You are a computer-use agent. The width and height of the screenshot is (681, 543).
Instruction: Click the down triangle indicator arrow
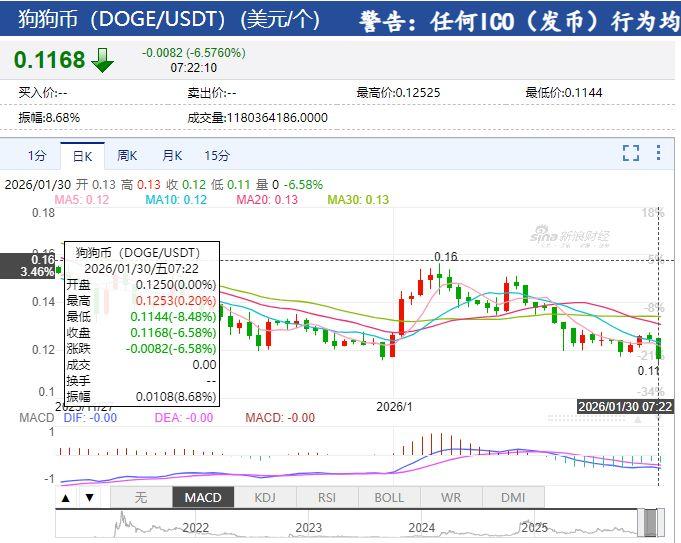(89, 498)
